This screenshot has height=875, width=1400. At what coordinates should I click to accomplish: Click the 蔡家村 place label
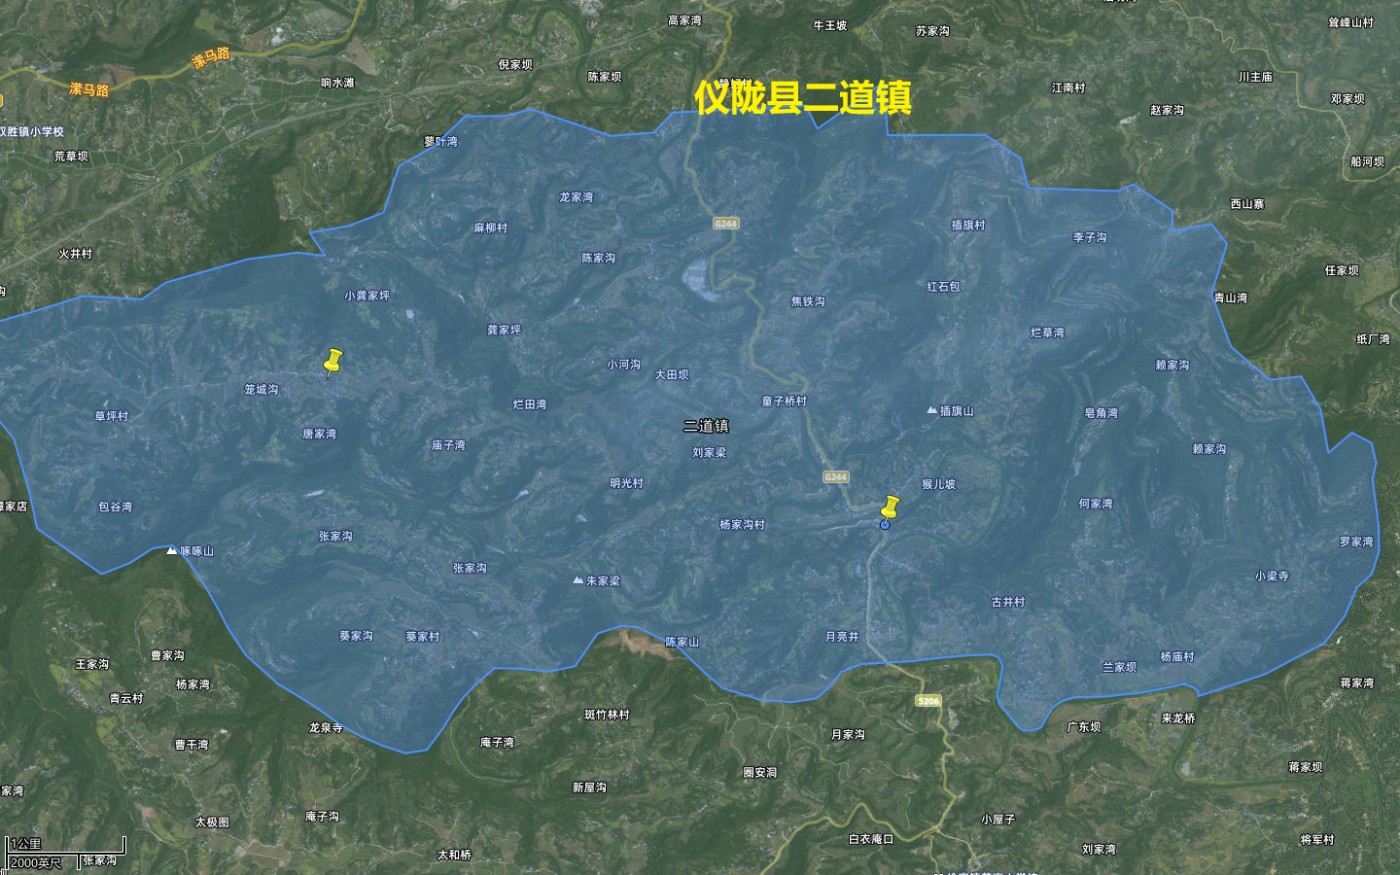click(422, 636)
